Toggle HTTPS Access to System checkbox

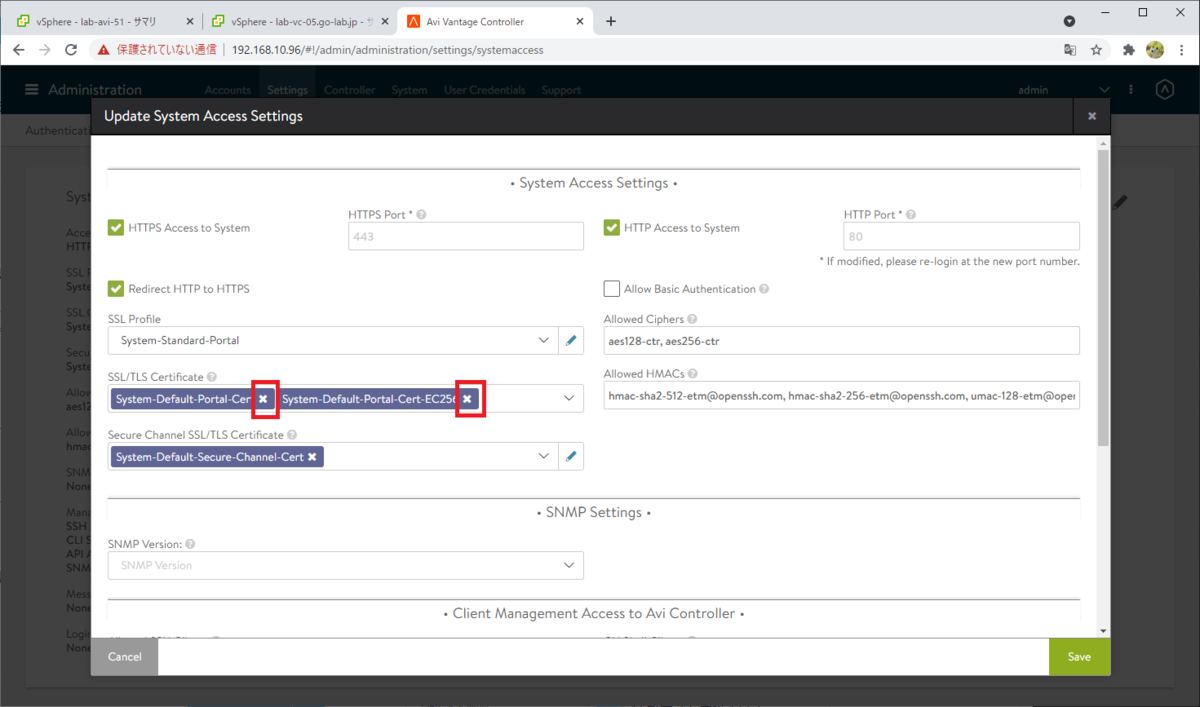116,228
